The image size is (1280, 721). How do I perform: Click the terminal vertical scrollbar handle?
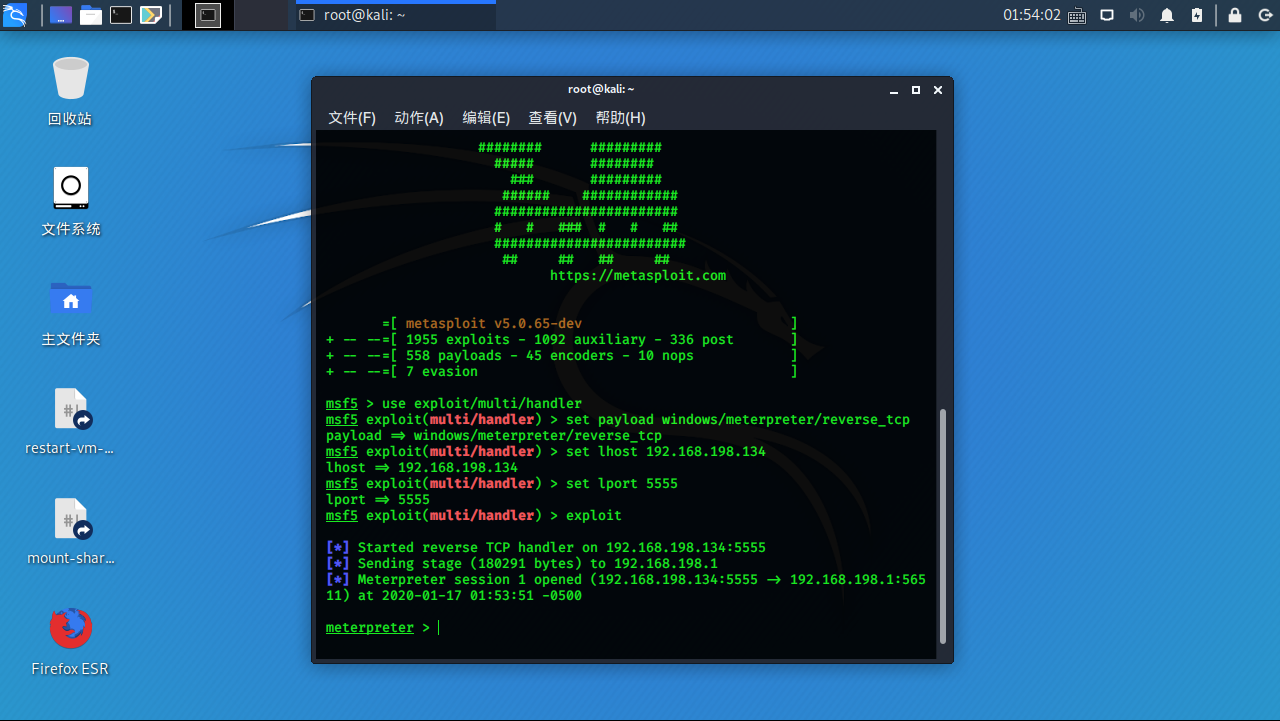click(941, 526)
